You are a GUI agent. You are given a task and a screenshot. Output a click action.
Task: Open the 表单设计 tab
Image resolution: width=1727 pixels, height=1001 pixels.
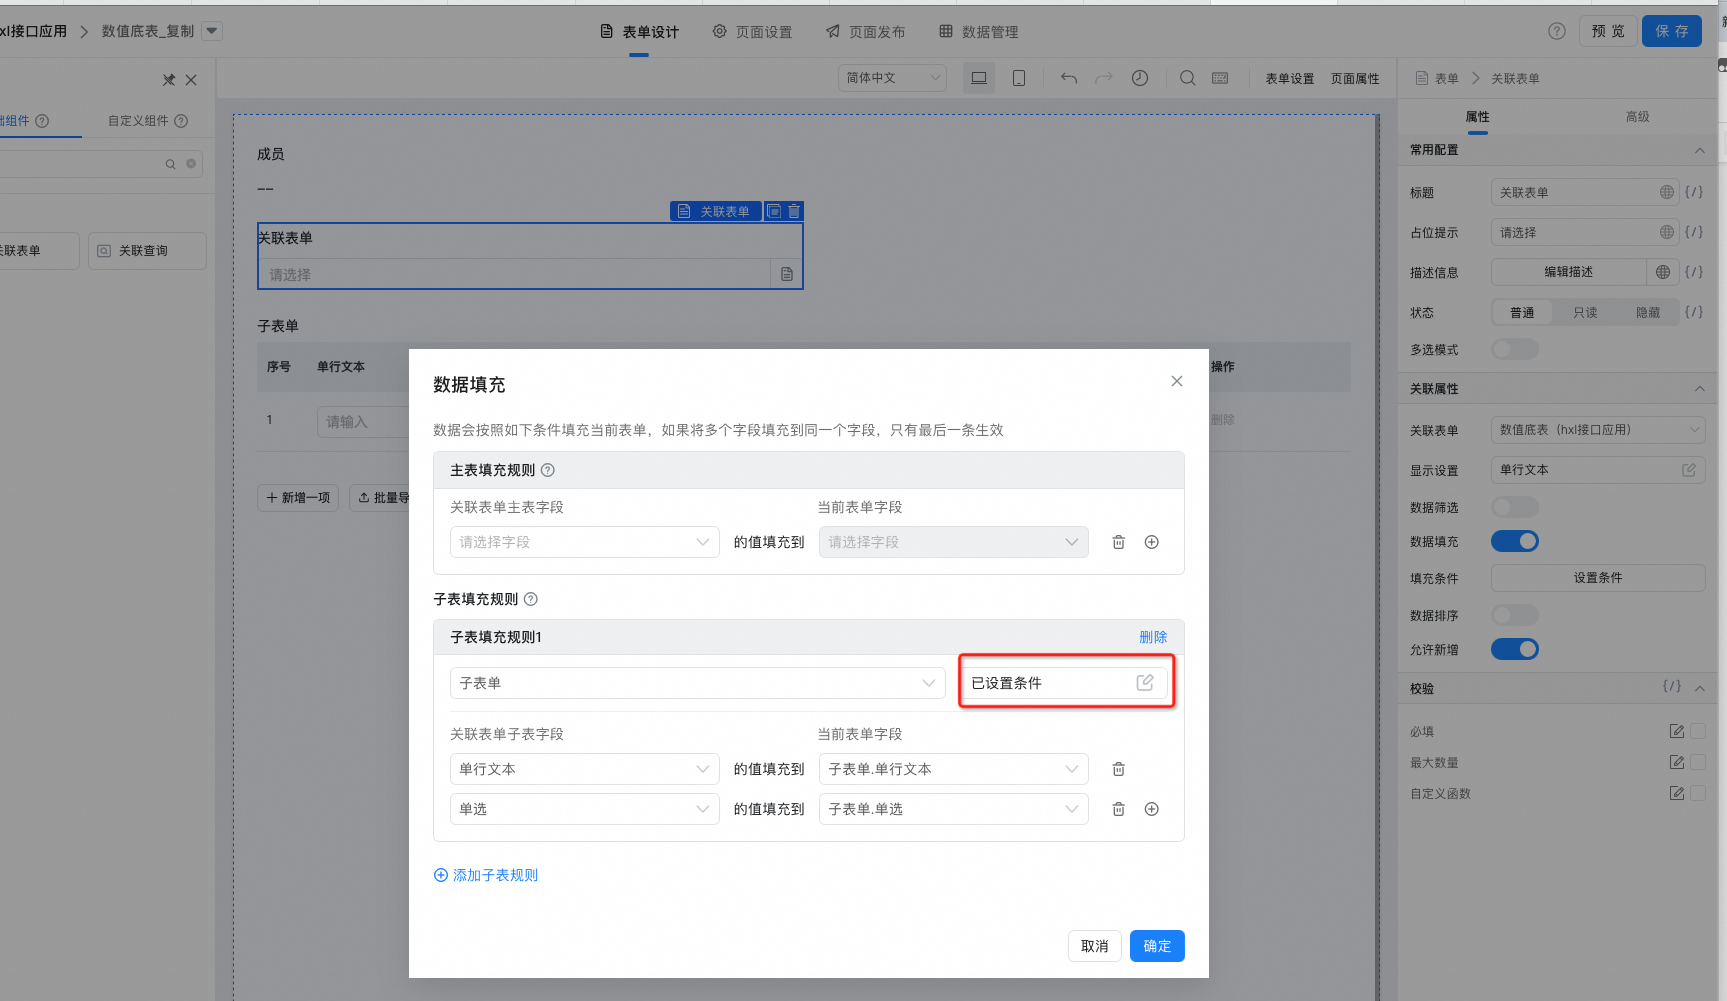click(x=639, y=32)
